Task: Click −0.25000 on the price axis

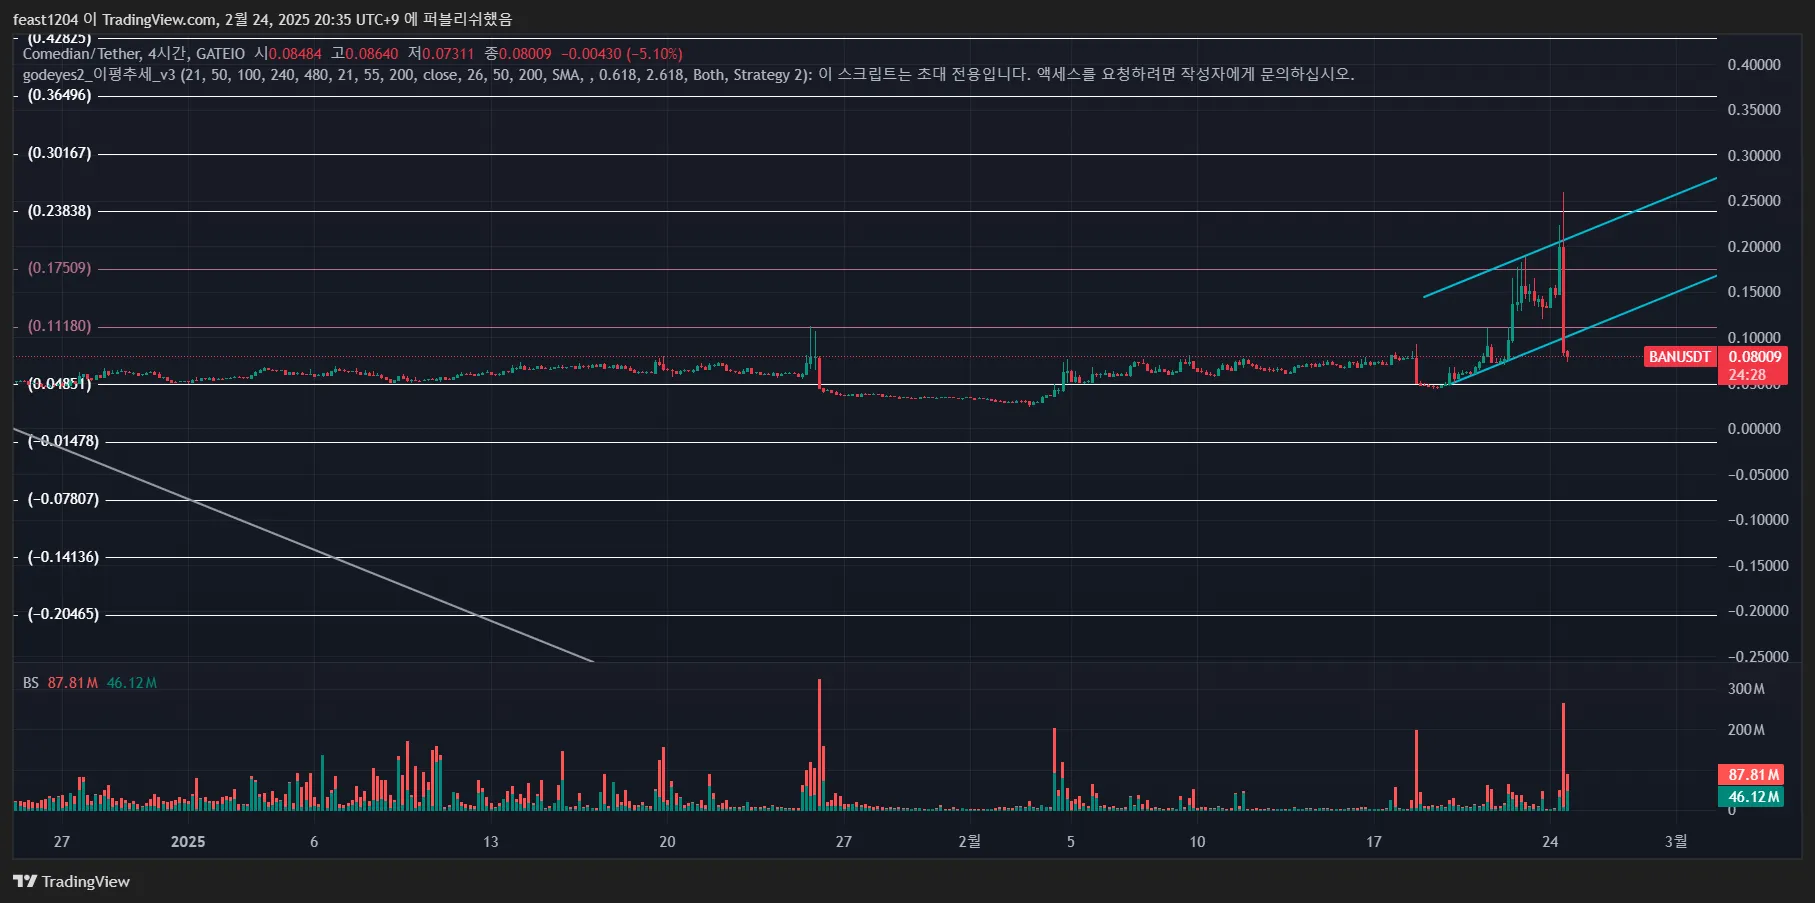Action: click(x=1758, y=657)
